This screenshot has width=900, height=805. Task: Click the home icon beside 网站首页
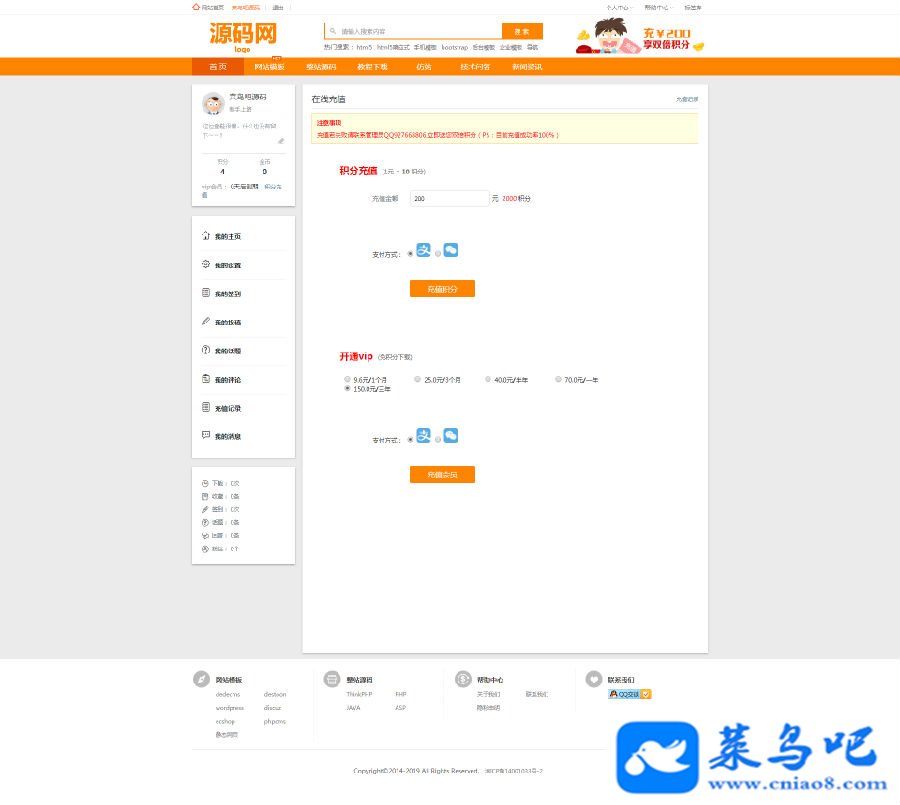pos(196,7)
